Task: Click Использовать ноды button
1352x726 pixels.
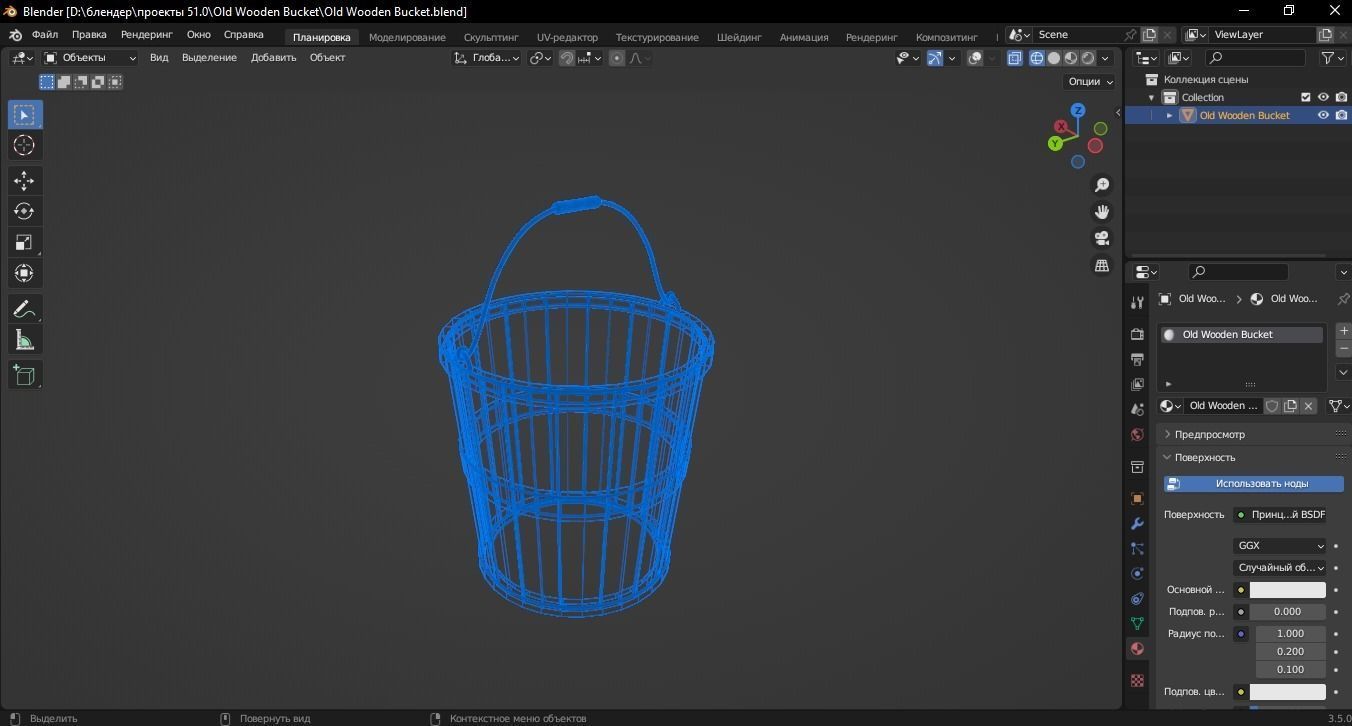Action: (x=1253, y=484)
